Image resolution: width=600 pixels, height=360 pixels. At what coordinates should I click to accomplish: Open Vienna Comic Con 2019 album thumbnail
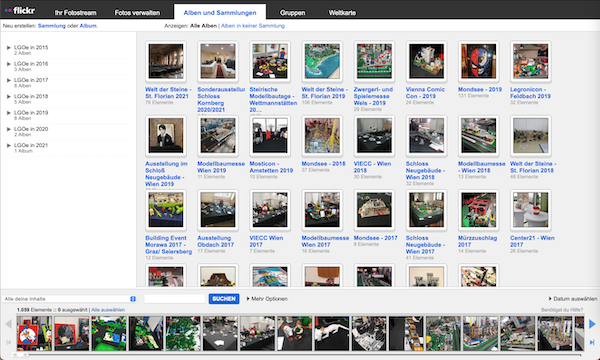coord(427,61)
